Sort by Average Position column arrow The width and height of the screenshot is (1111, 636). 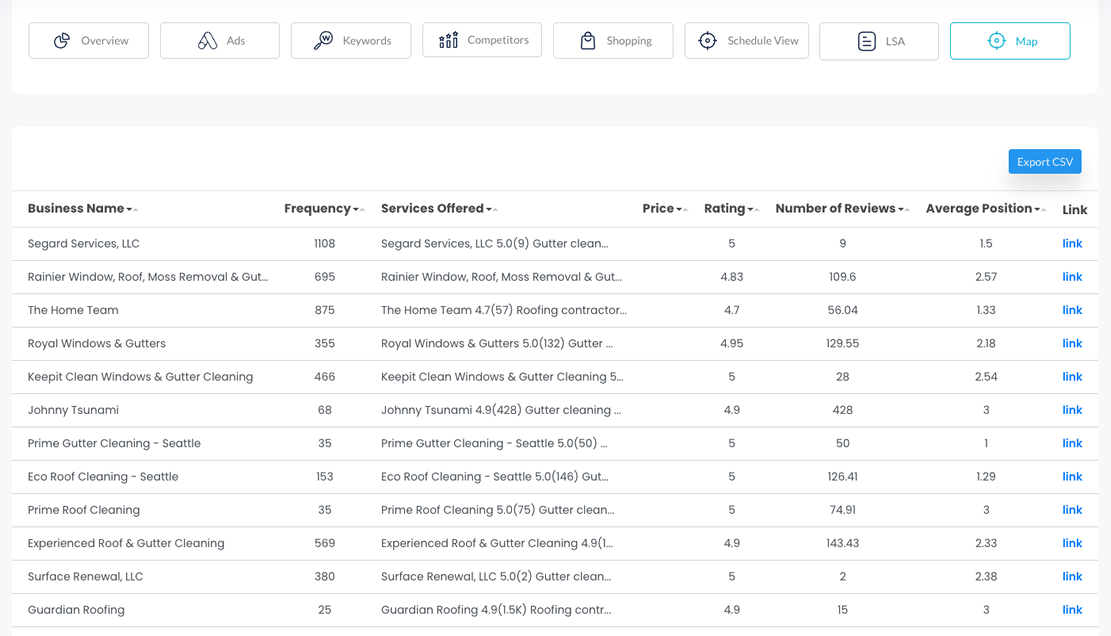1040,209
